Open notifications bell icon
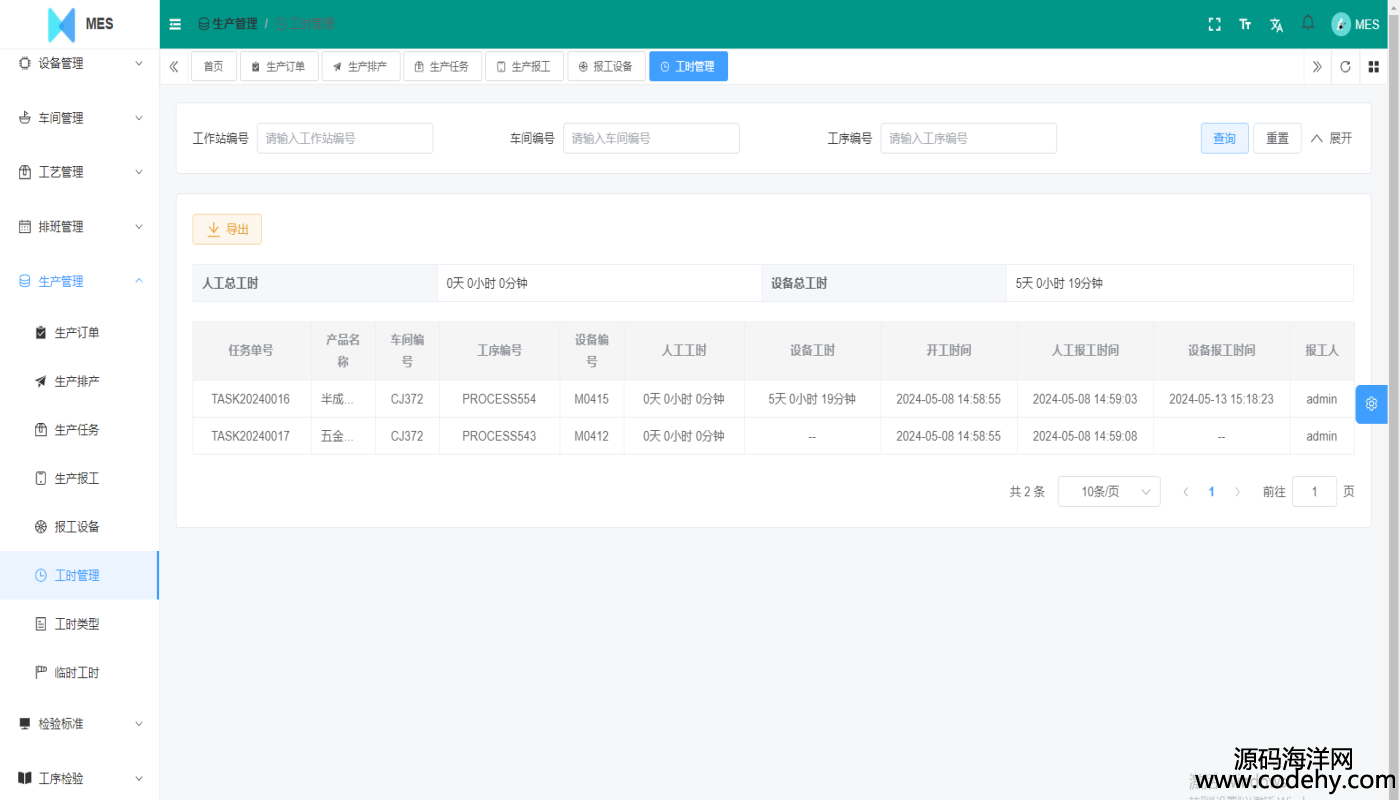This screenshot has height=800, width=1400. coord(1308,23)
